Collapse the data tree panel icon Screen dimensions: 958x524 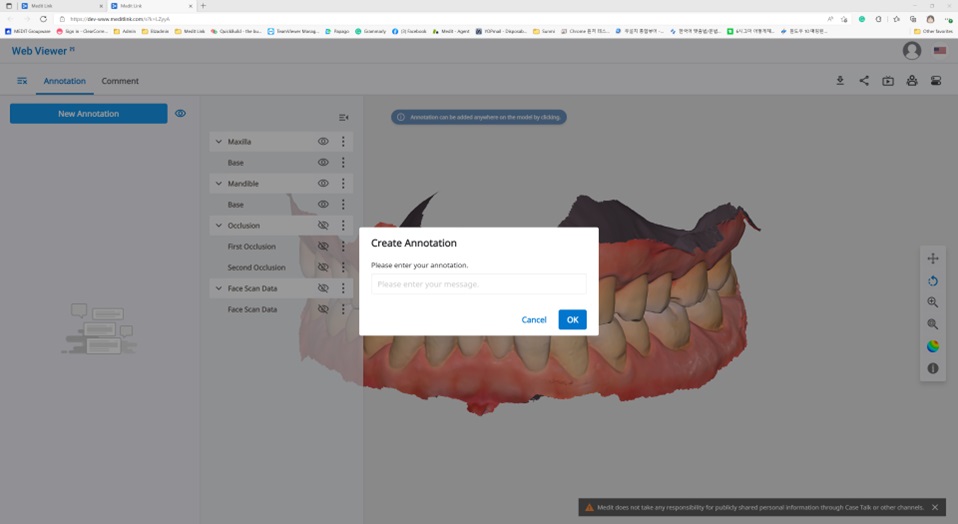pos(343,118)
